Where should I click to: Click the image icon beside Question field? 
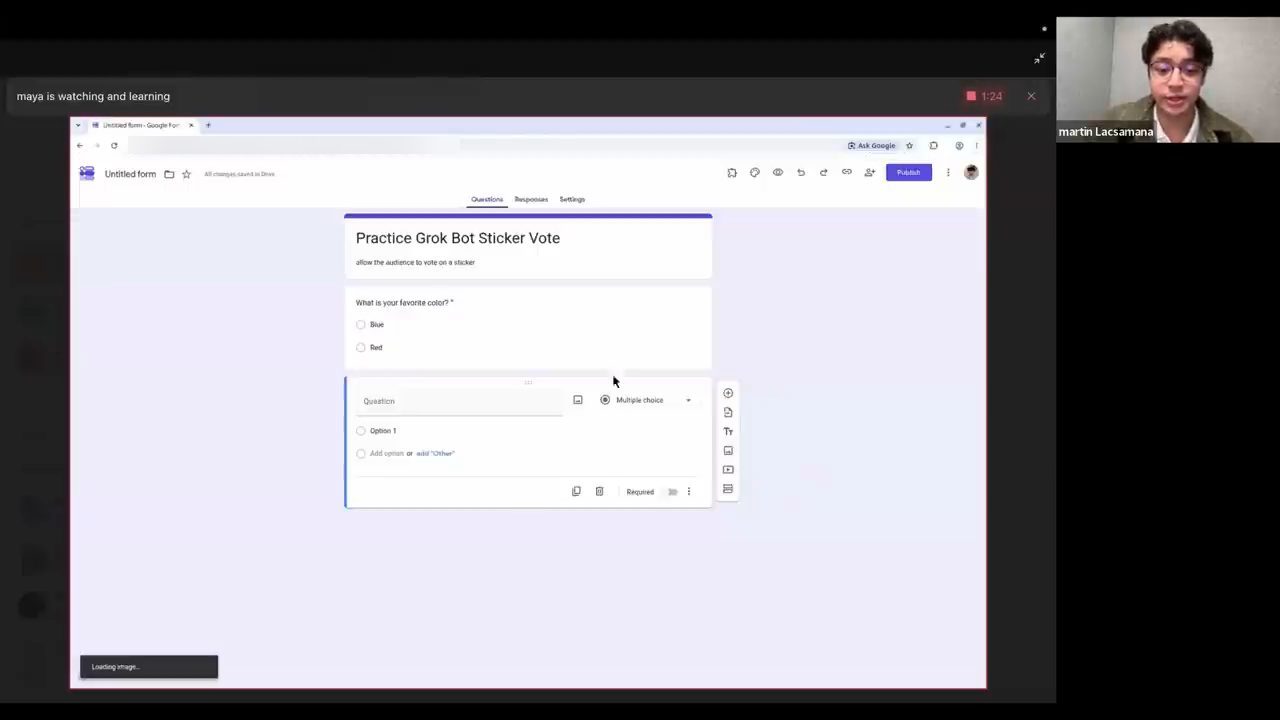click(x=578, y=400)
